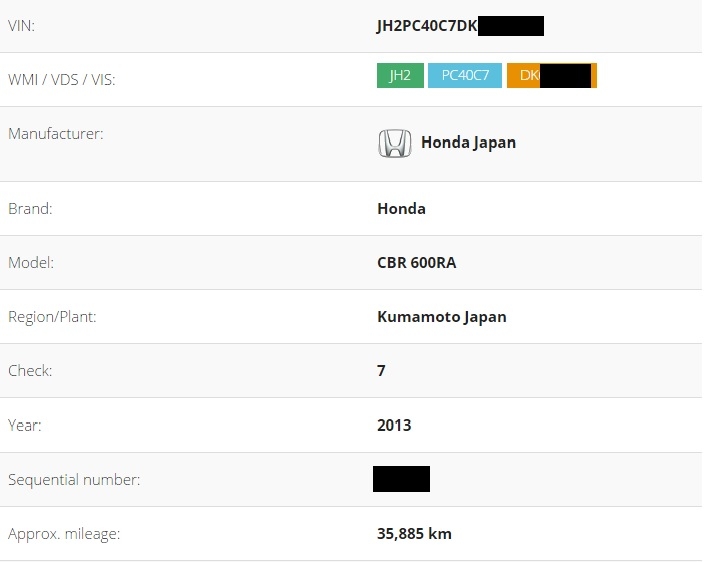Select the check digit value '7'
Screen dimensions: 715x562
click(x=381, y=370)
